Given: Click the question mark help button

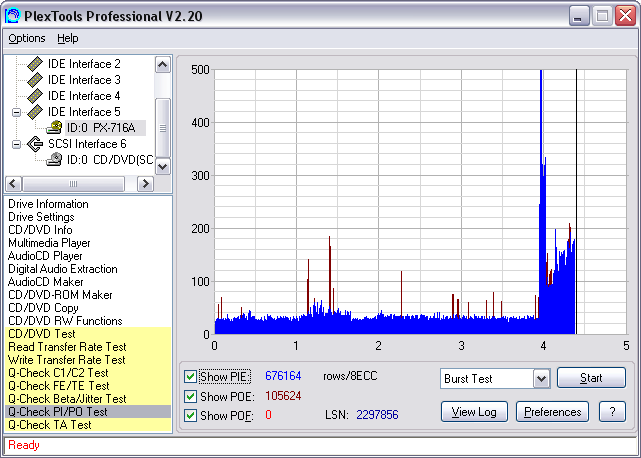Looking at the screenshot, I should [x=612, y=412].
